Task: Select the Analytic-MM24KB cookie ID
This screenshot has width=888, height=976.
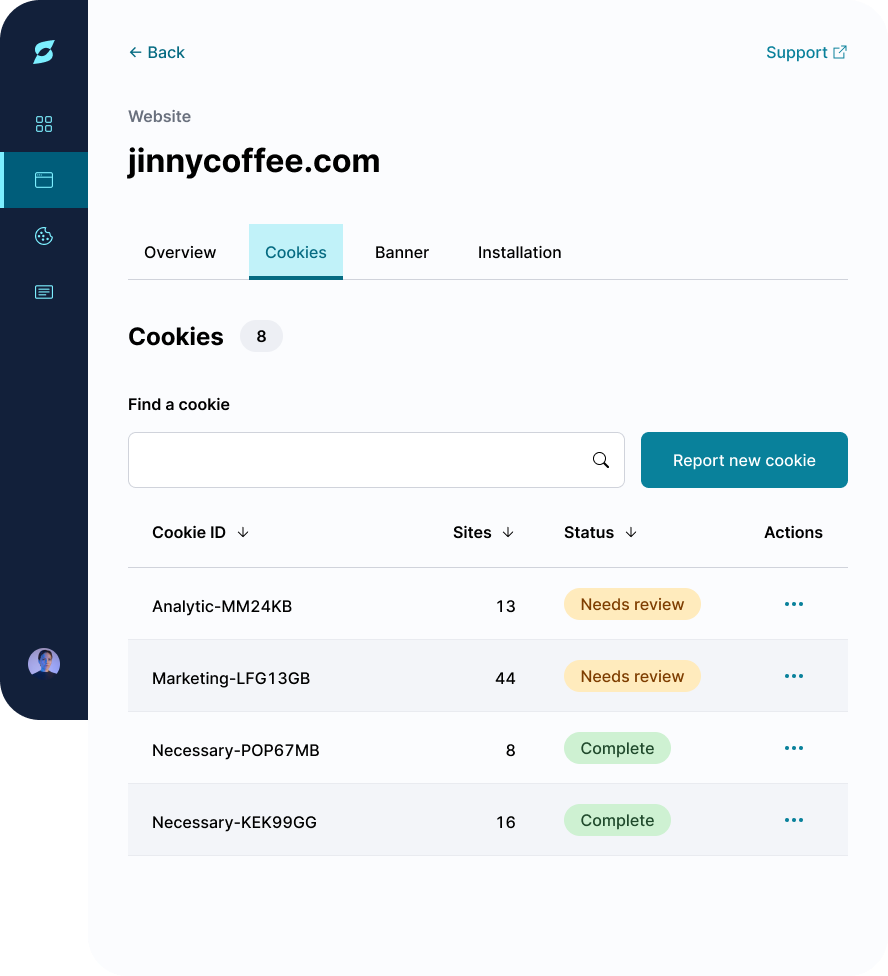Action: click(222, 606)
